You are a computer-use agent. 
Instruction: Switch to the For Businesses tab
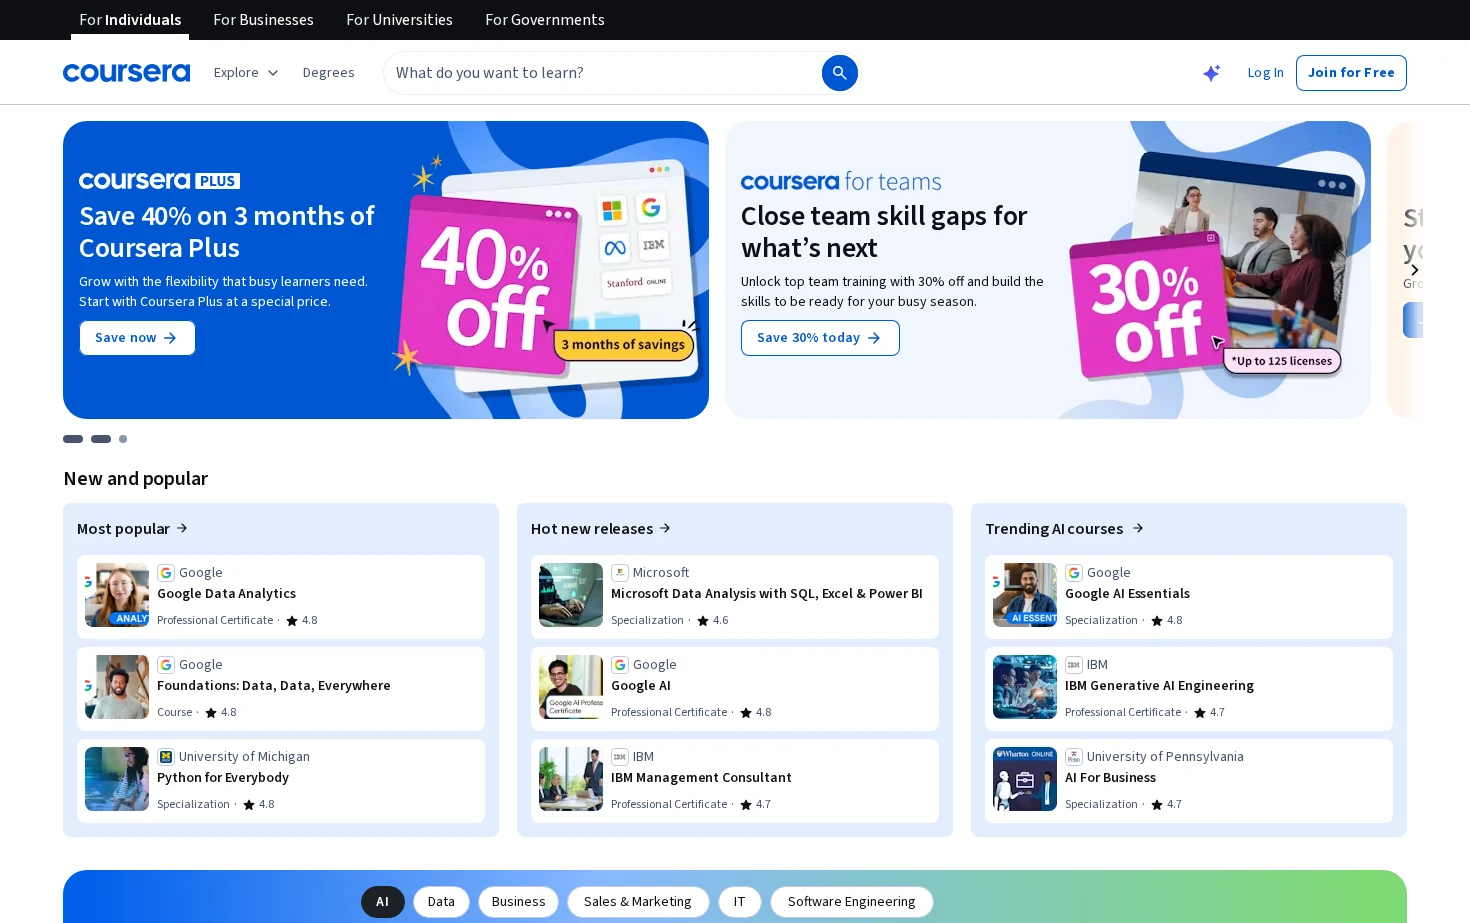pos(263,20)
